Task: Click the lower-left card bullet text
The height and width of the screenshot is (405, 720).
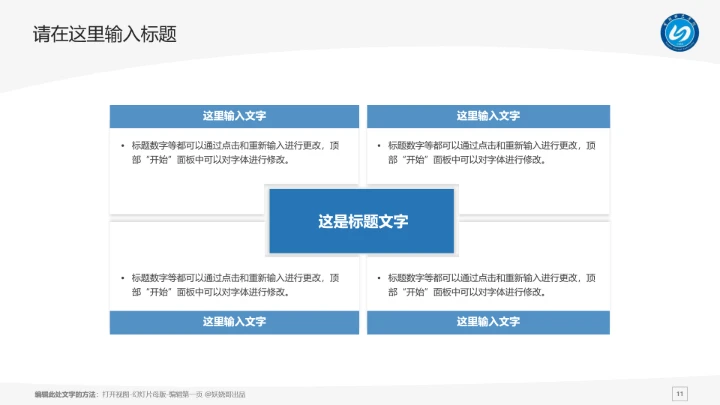Action: pyautogui.click(x=235, y=285)
